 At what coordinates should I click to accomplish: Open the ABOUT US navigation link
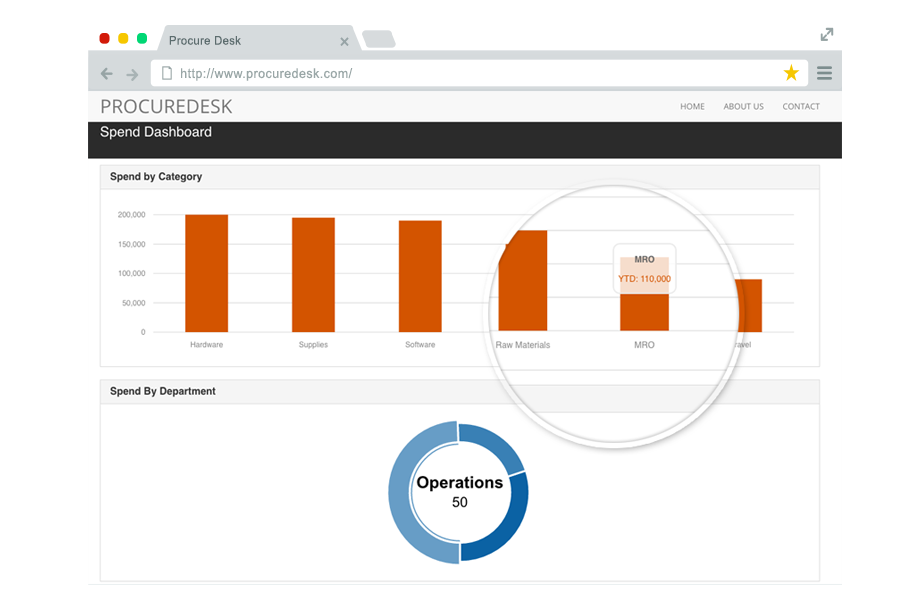744,107
